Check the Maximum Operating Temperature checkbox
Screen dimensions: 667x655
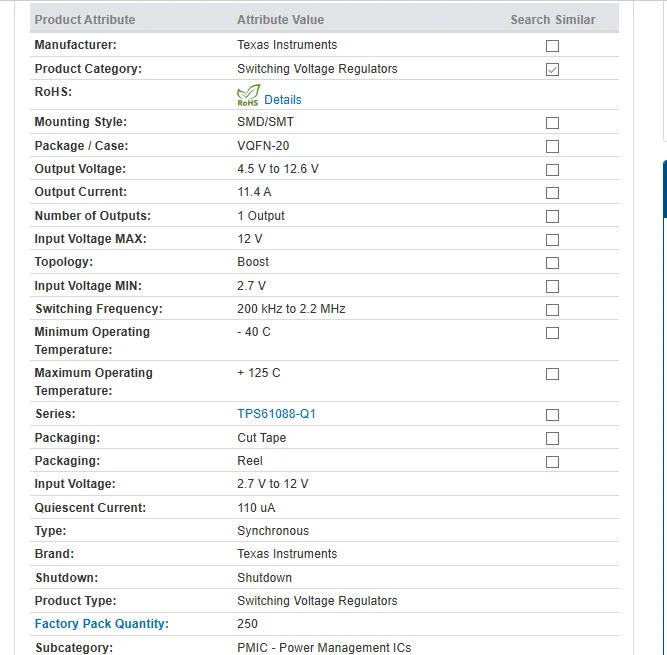point(552,374)
